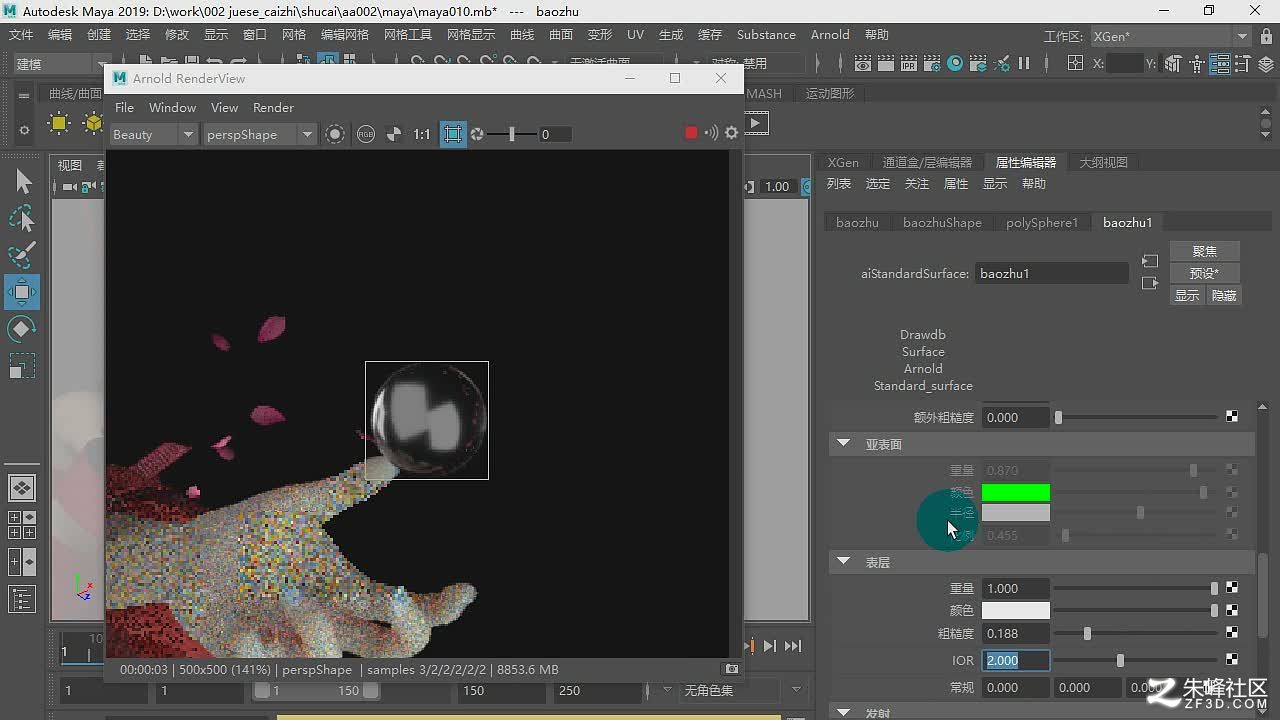The image size is (1280, 720).
Task: Switch to single-pane viewport layout
Action: pos(22,488)
